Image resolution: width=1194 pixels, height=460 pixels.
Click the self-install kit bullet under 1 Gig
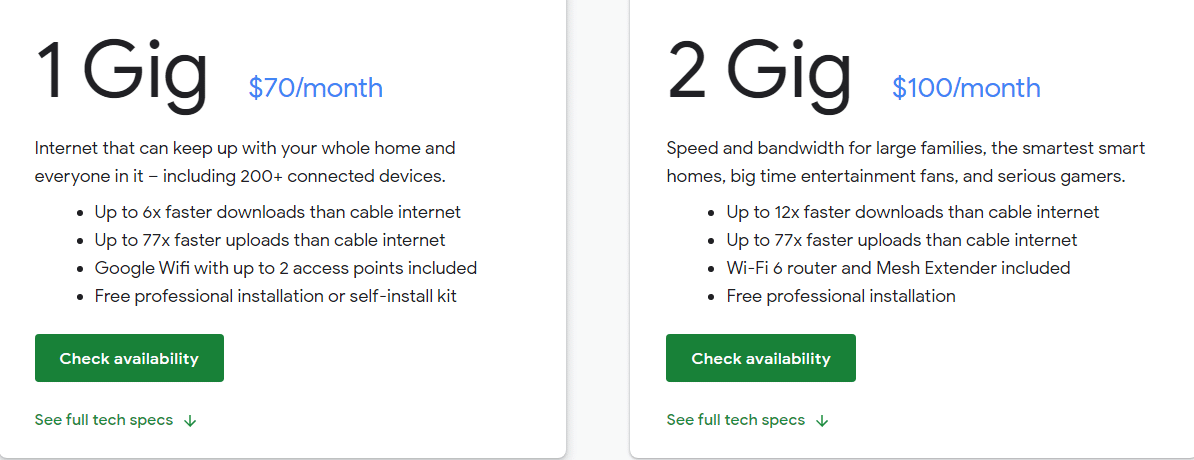coord(276,296)
